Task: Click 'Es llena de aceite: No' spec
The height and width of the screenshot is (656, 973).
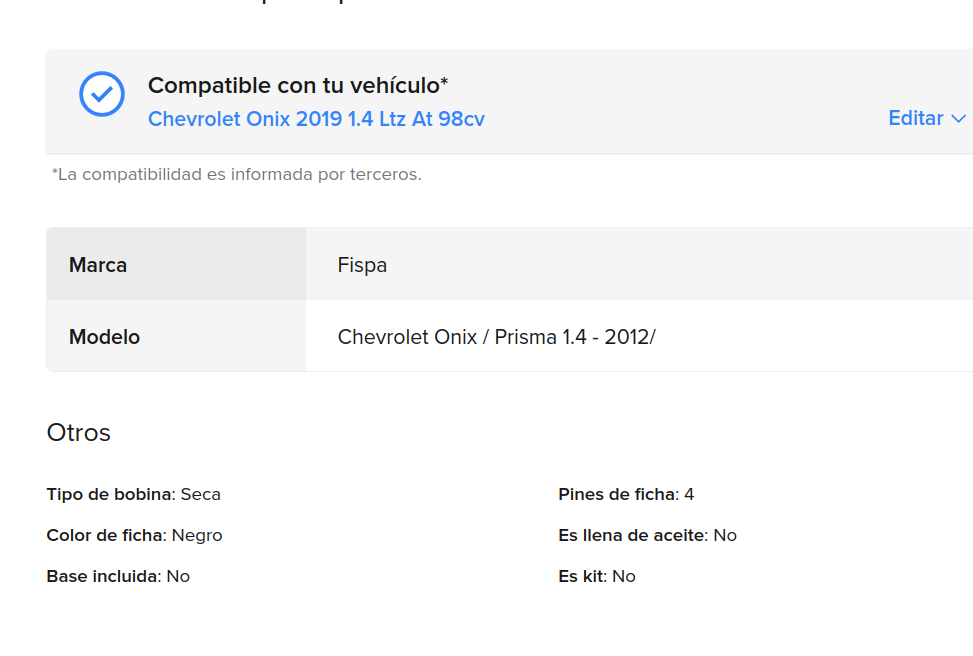Action: click(647, 535)
